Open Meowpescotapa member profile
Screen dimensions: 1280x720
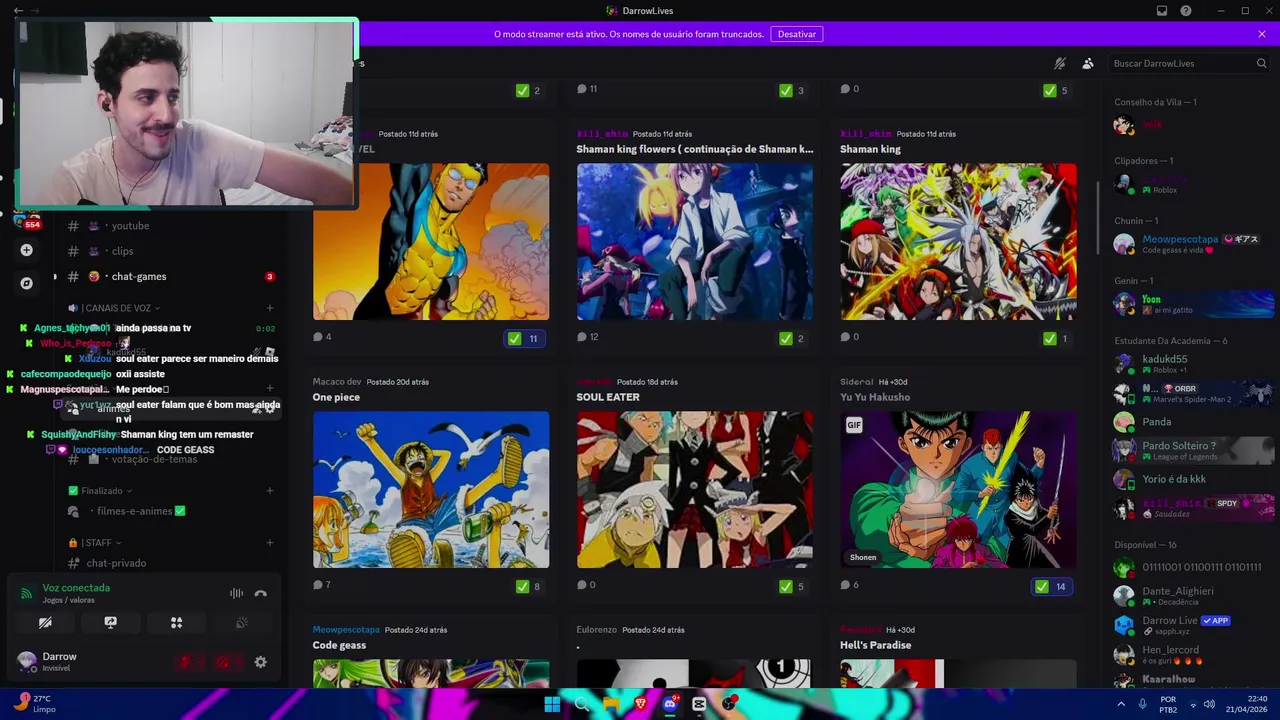1192,244
